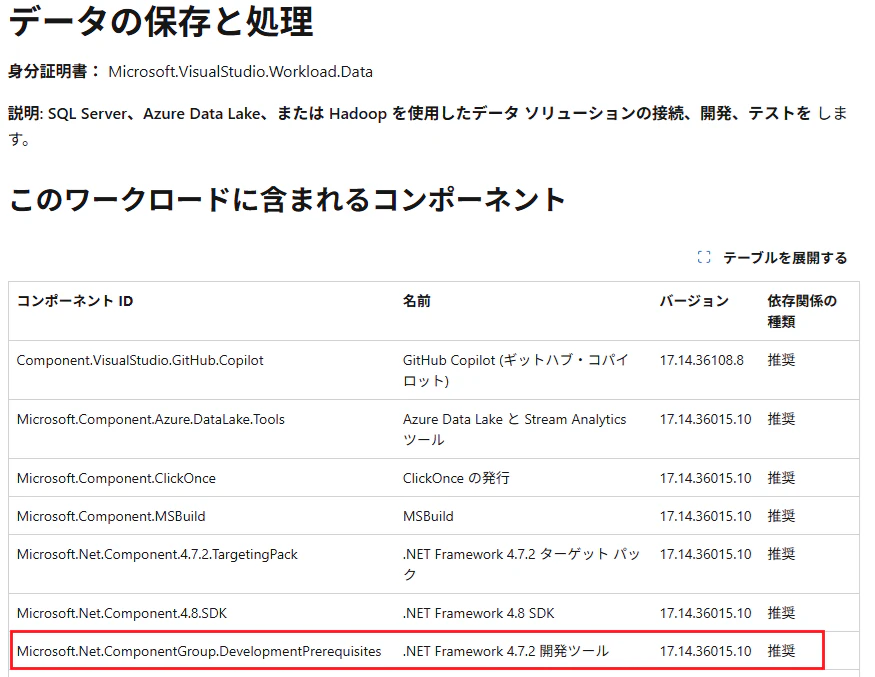
Task: Click '推奨' in the DevelopmentPrerequisites row
Action: tap(781, 652)
